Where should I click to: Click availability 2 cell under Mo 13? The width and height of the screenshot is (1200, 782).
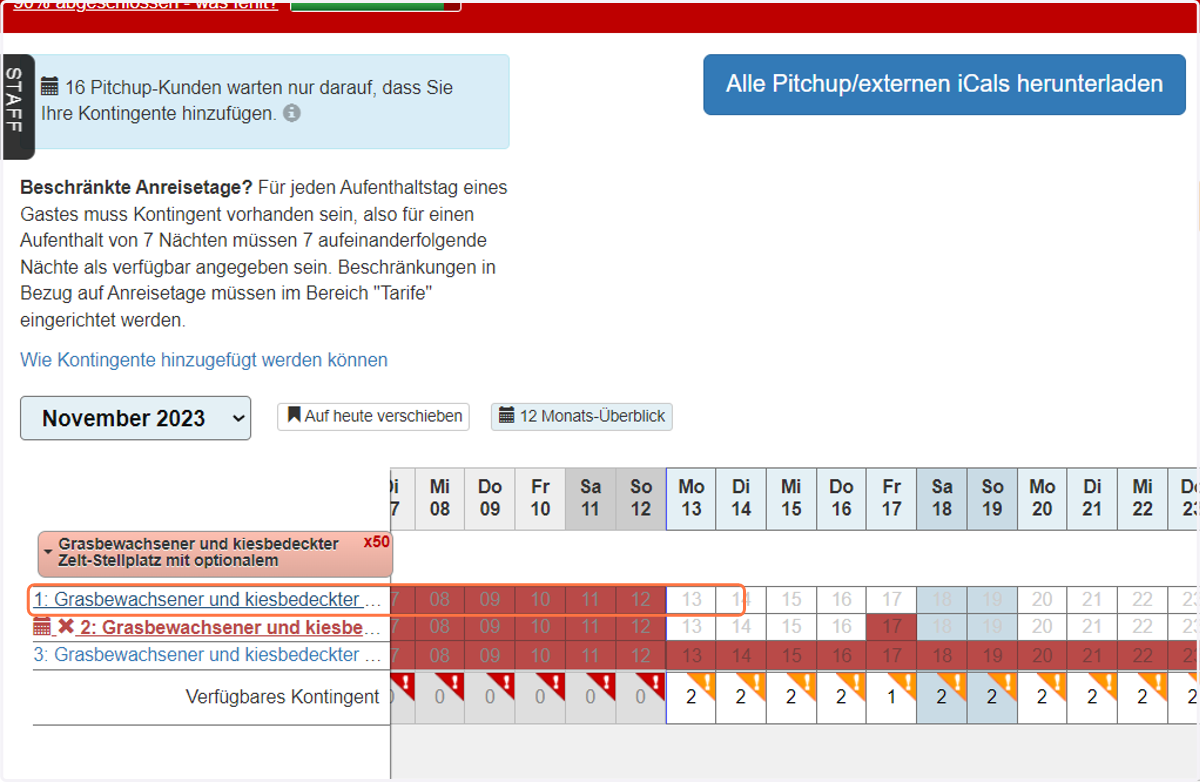pyautogui.click(x=691, y=698)
